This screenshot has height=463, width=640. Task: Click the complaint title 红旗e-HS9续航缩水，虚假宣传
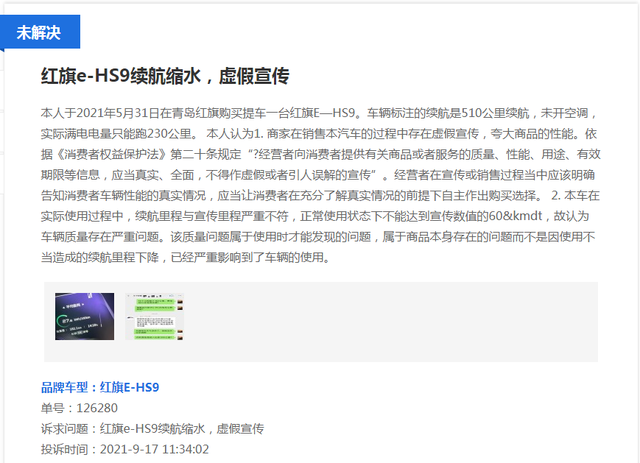pos(165,76)
